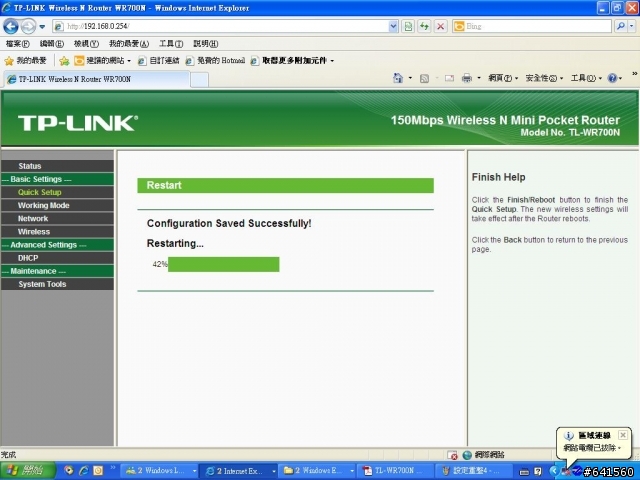
Task: Open the search provider dropdown arrow
Action: pos(631,27)
